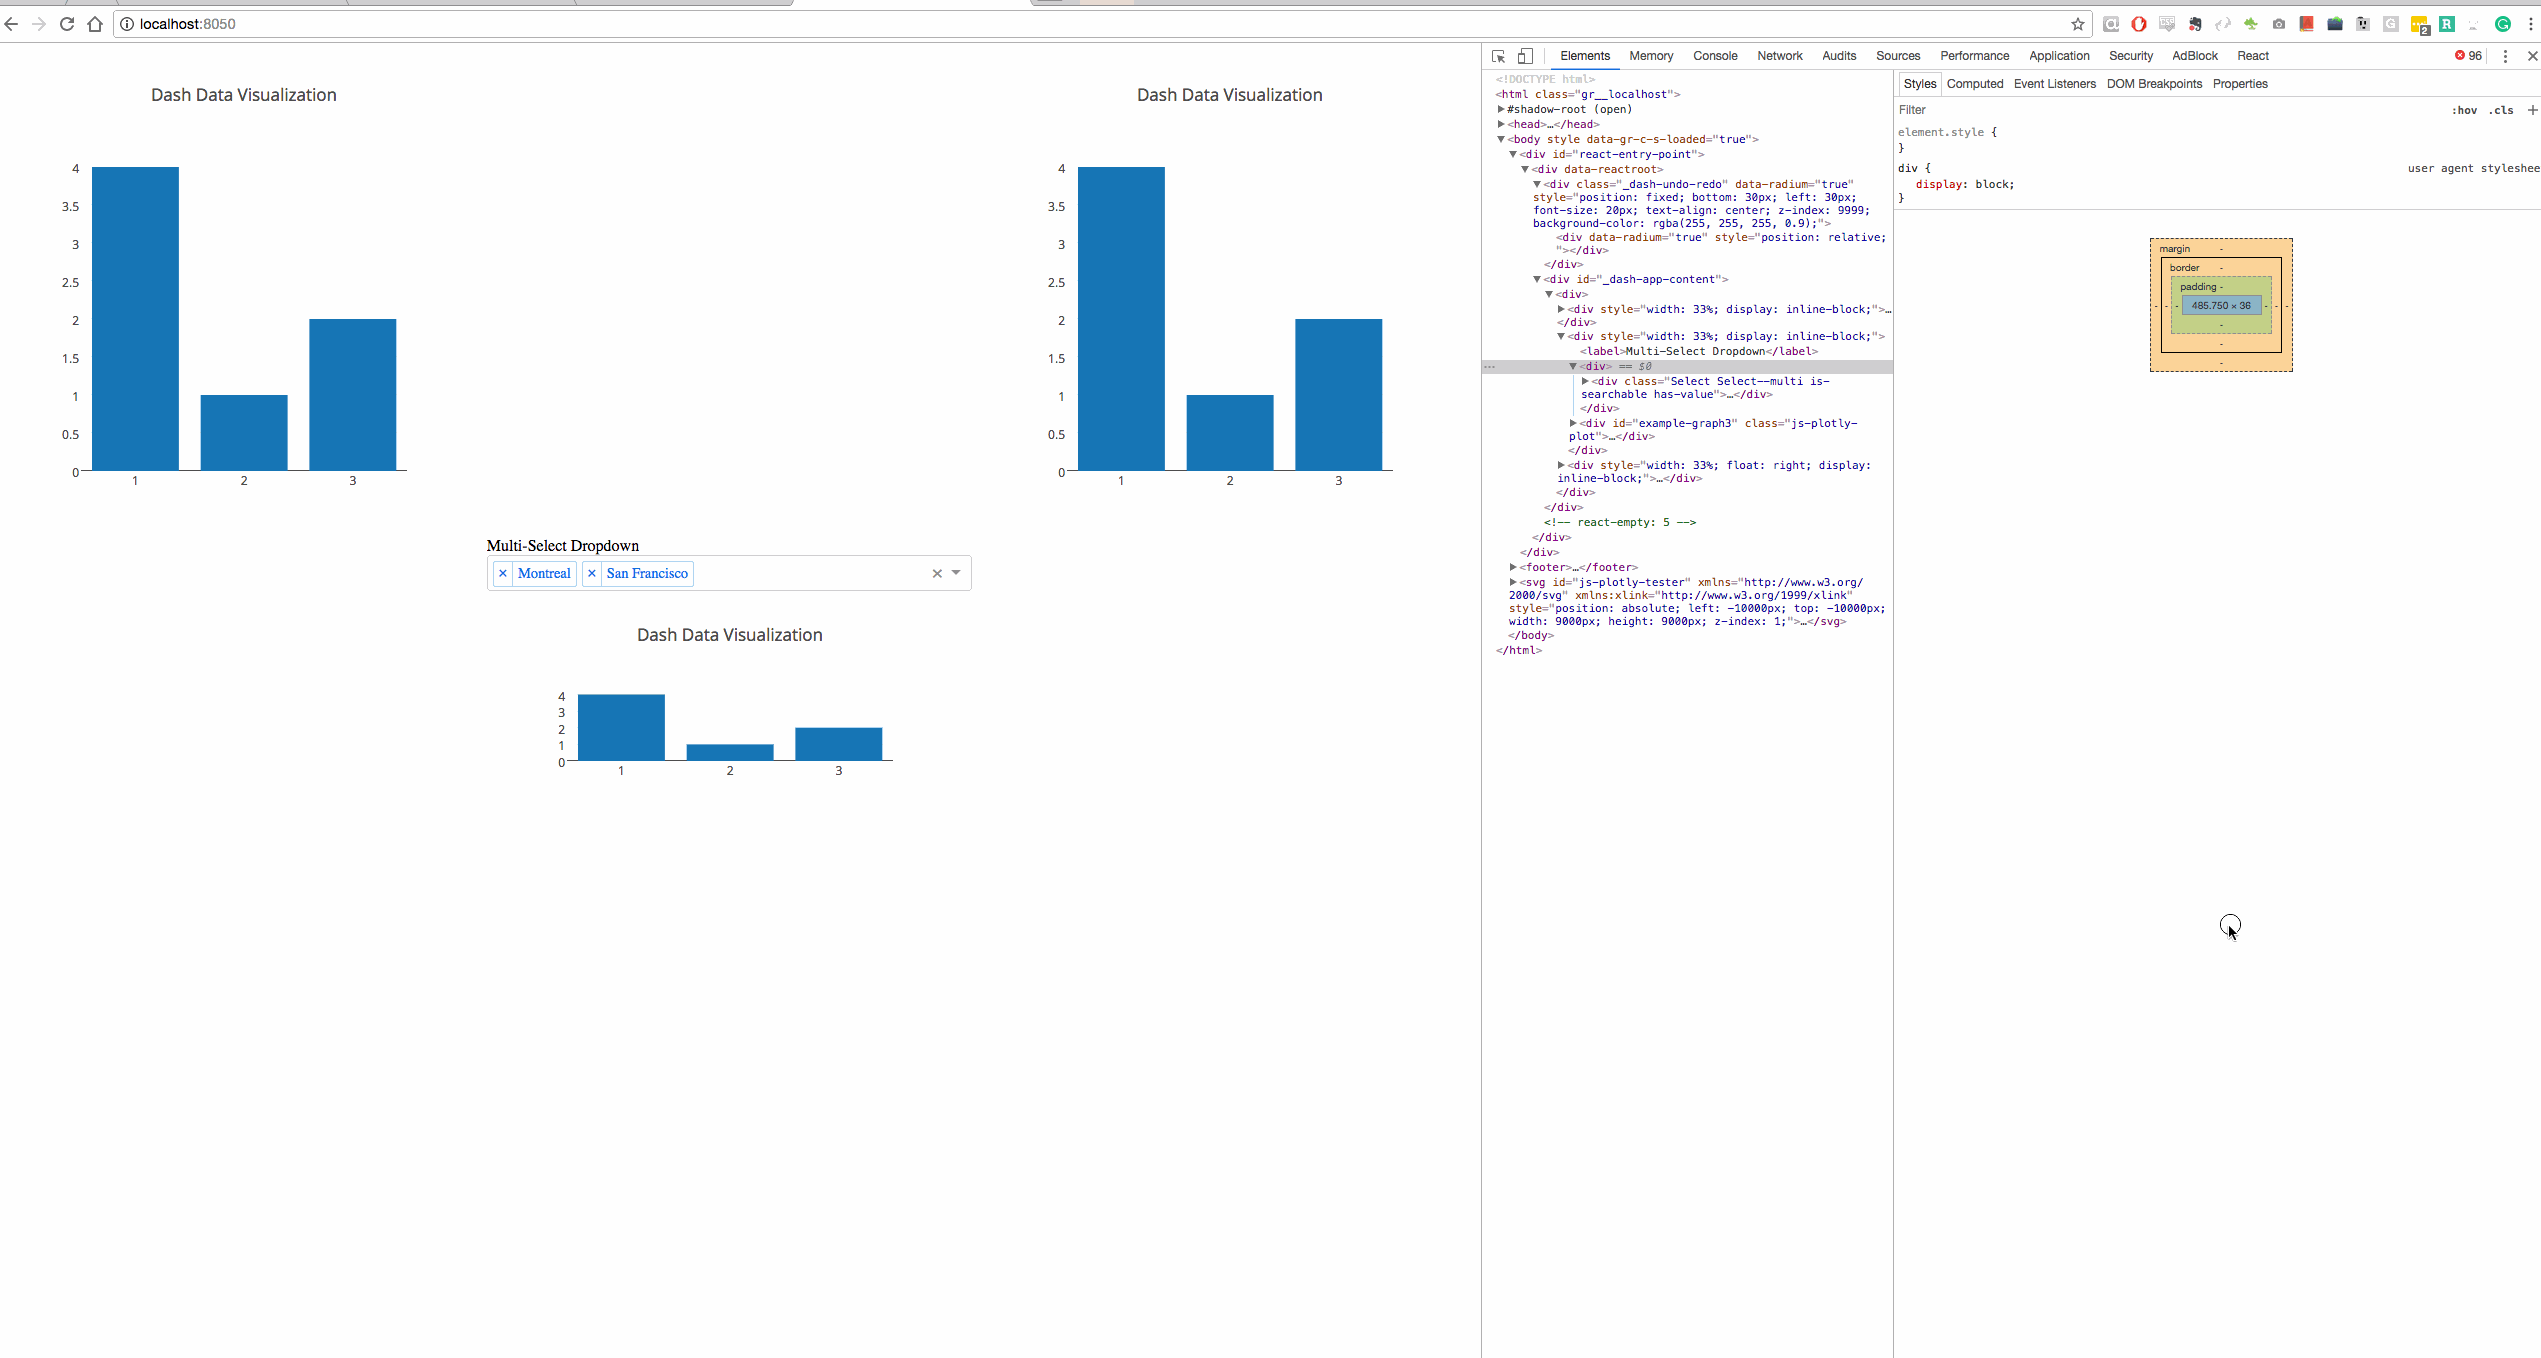The height and width of the screenshot is (1358, 2541).
Task: Open the Properties sidebar tab
Action: point(2240,84)
